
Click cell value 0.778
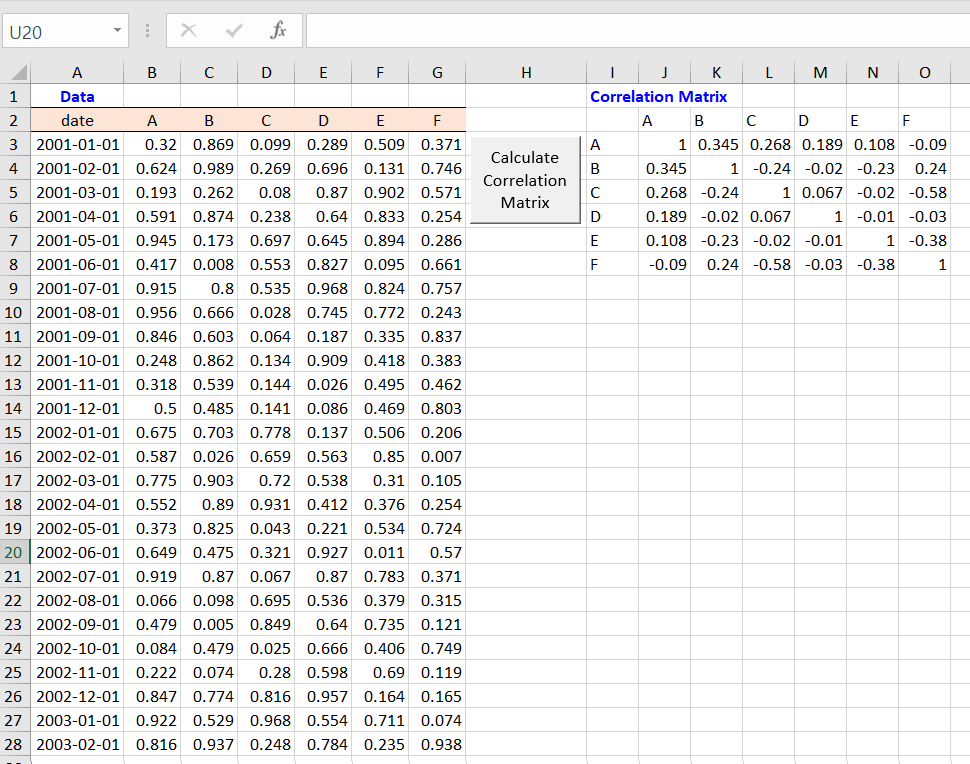click(266, 432)
